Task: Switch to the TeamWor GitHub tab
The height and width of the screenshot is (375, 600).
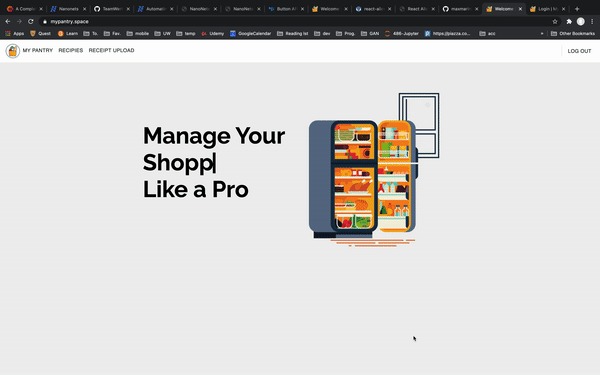Action: (111, 9)
